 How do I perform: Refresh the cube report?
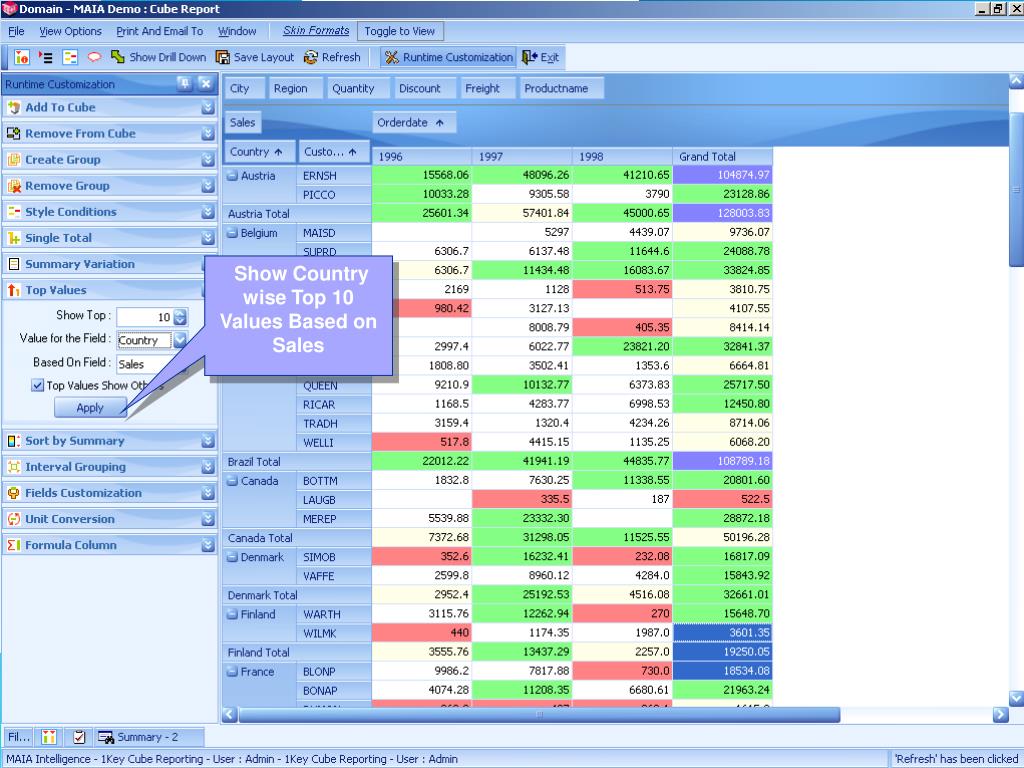[311, 58]
